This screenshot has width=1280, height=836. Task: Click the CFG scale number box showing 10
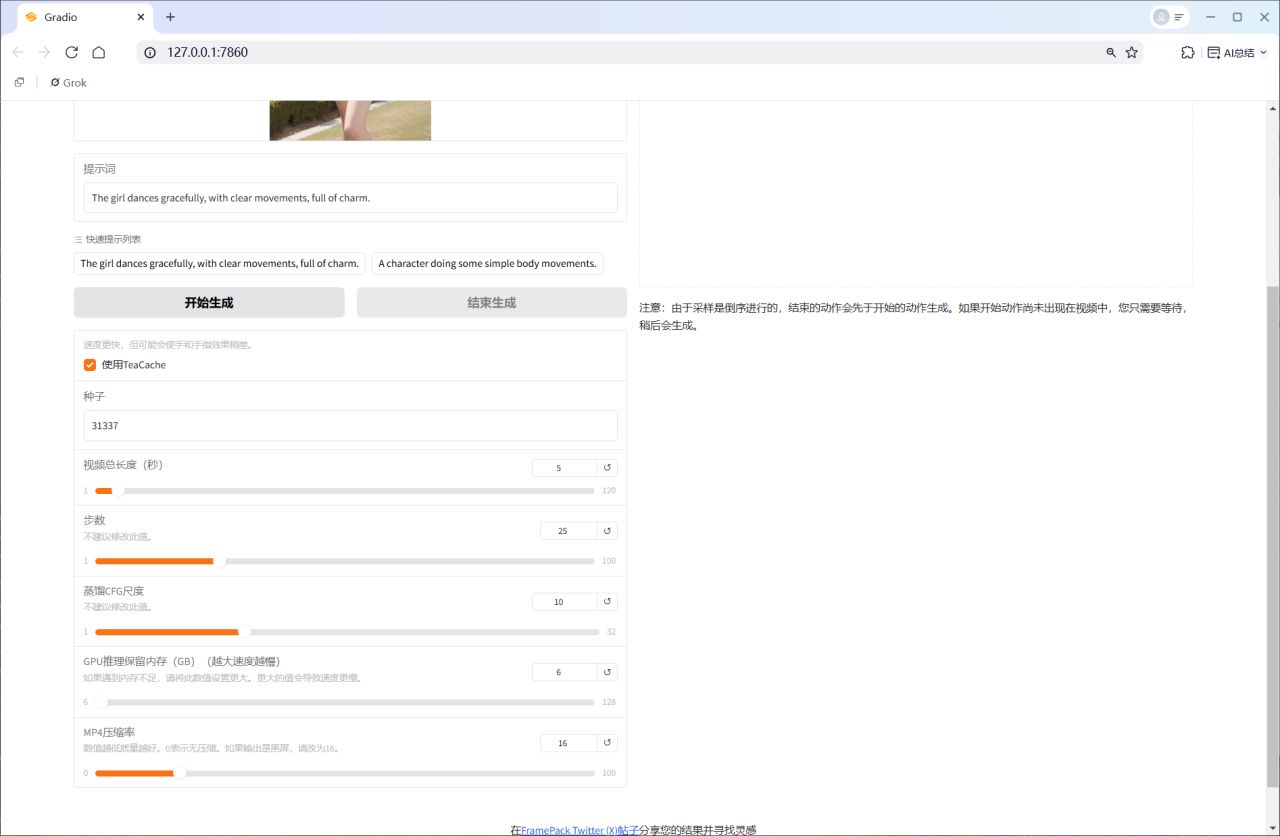pos(564,602)
